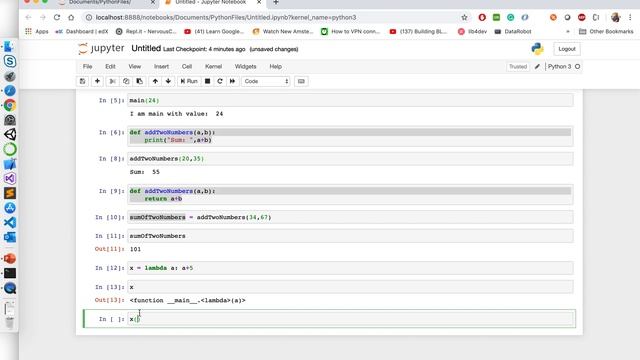Open the Edit menu
The width and height of the screenshot is (640, 360).
click(x=110, y=67)
